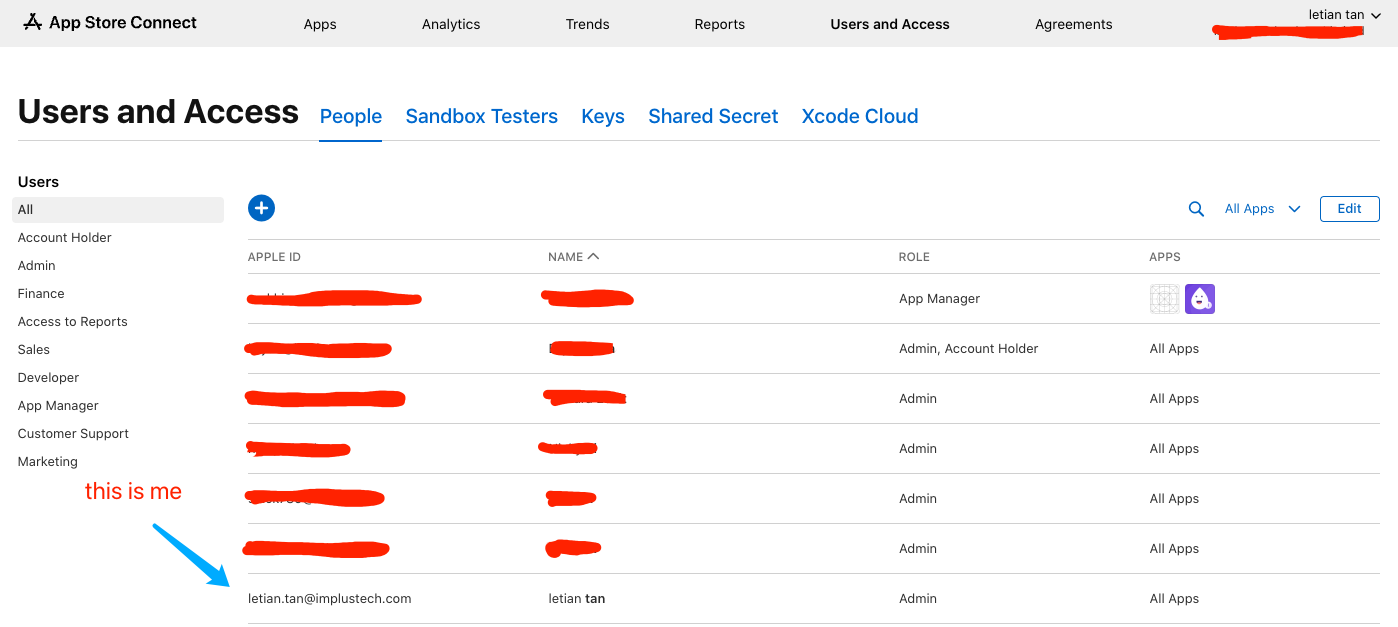Viewport: 1398px width, 627px height.
Task: Switch to the Xcode Cloud tab
Action: pyautogui.click(x=860, y=116)
